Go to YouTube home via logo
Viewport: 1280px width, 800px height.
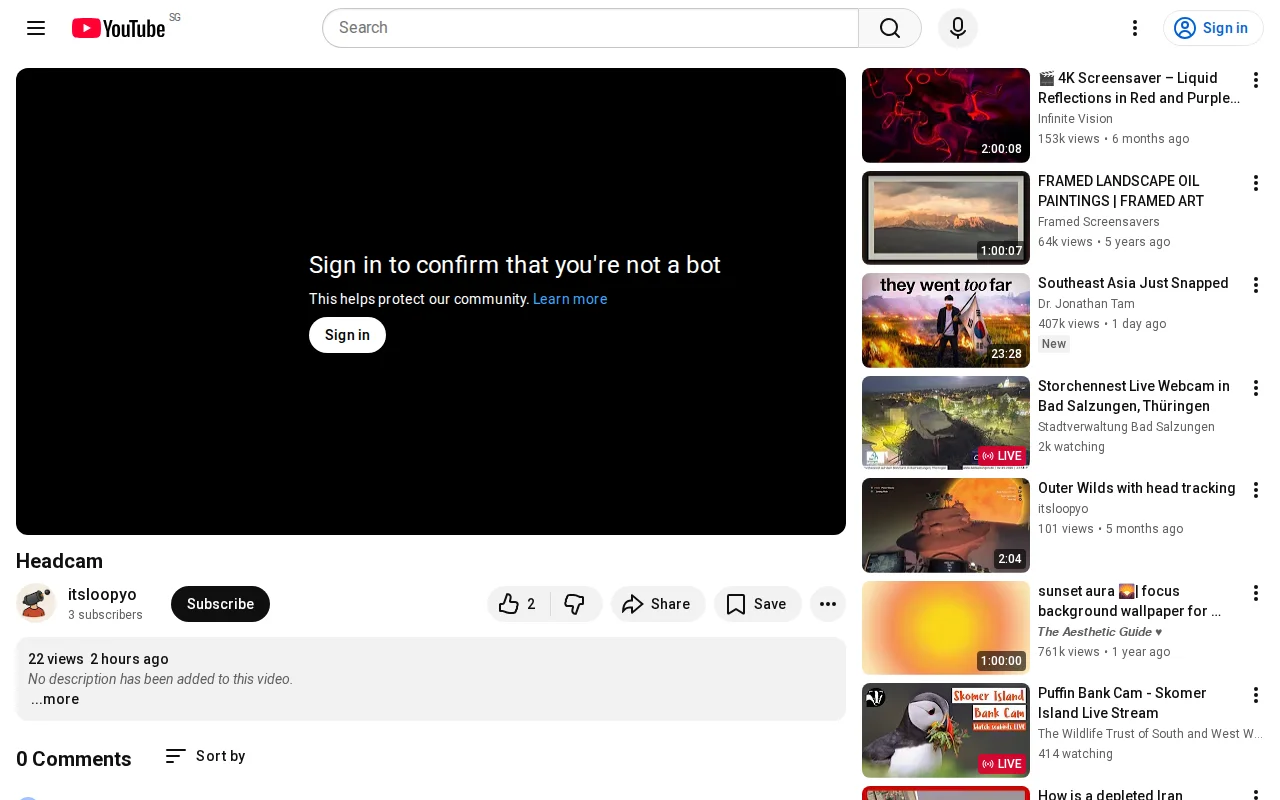coord(118,28)
